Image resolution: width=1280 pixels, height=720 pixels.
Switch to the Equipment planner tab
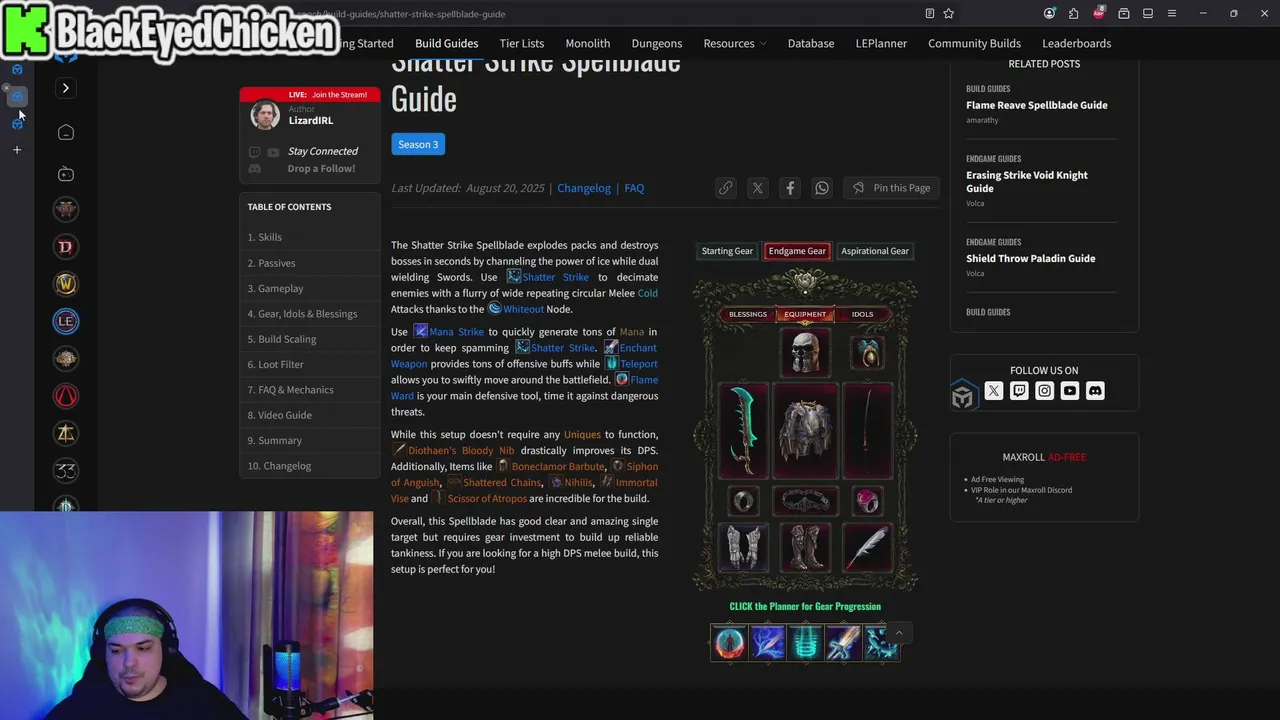click(805, 314)
